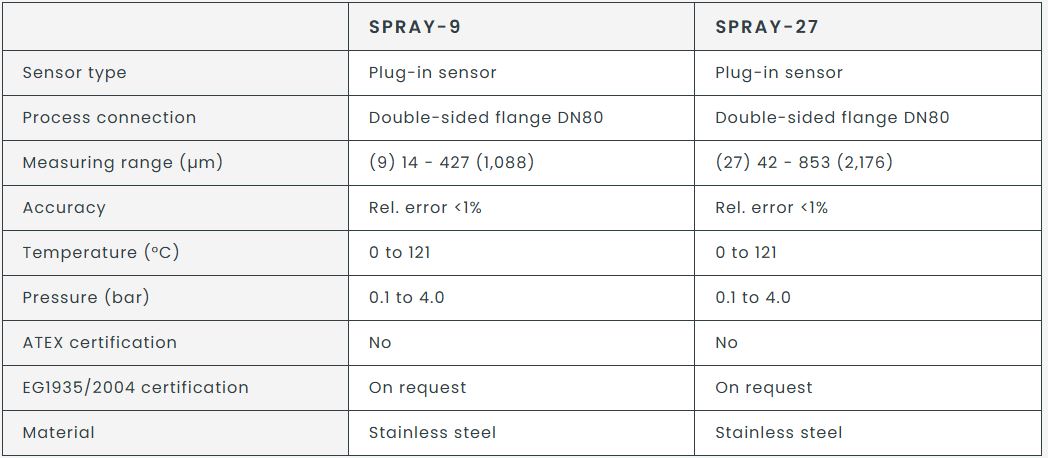
Task: Click Rel. error <1% in SPRAY-9 column
Action: coord(424,208)
